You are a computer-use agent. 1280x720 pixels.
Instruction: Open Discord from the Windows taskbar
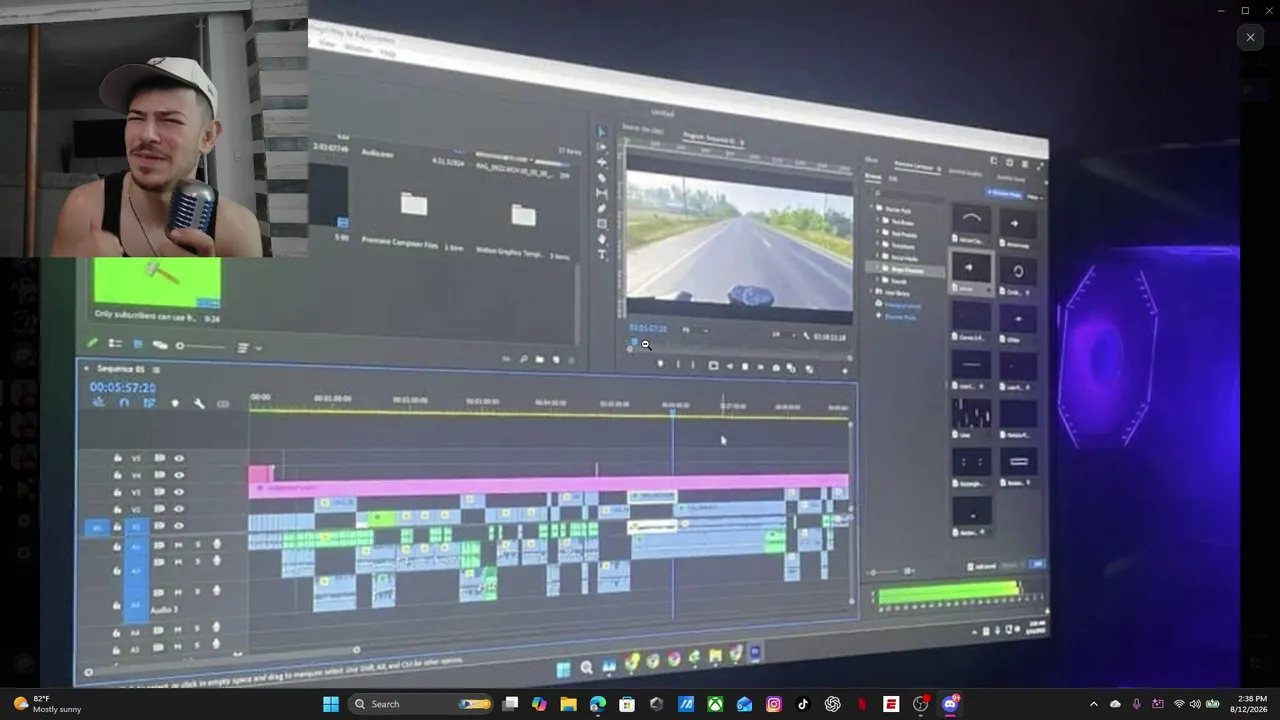coord(950,704)
